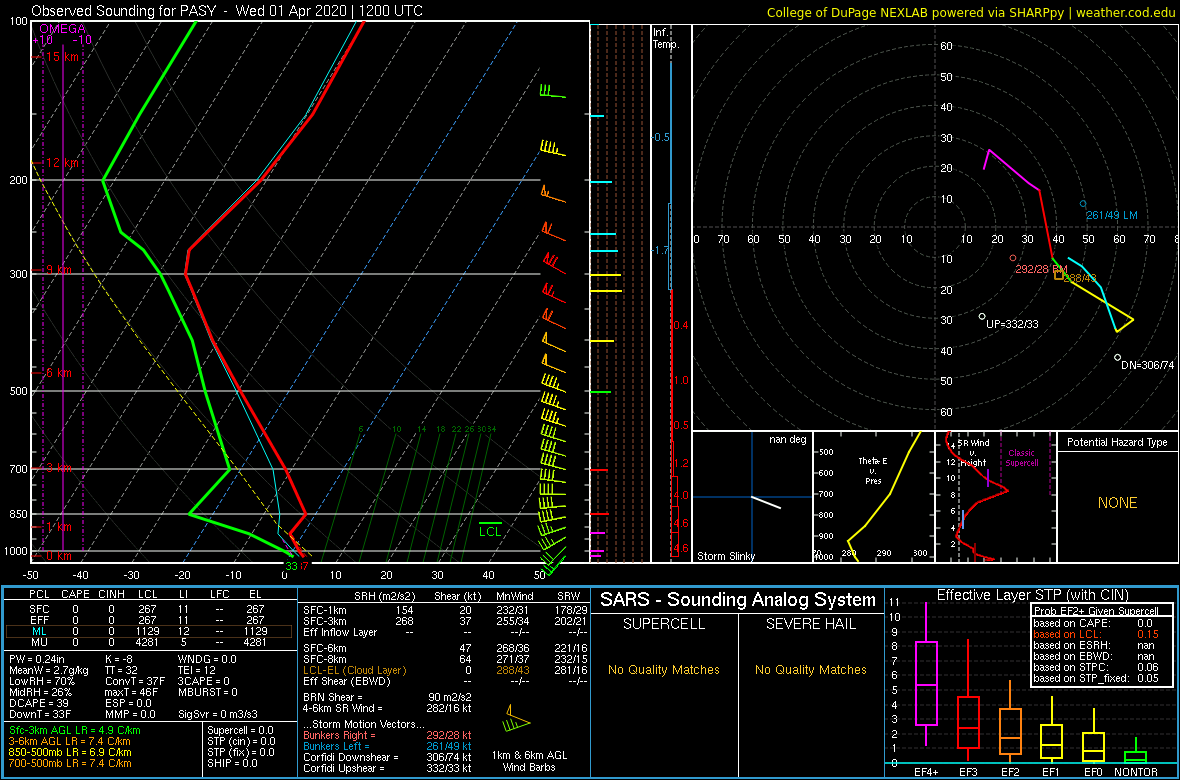Click the SARS - Sounding Analog System heading
1180x780 pixels.
tap(738, 600)
